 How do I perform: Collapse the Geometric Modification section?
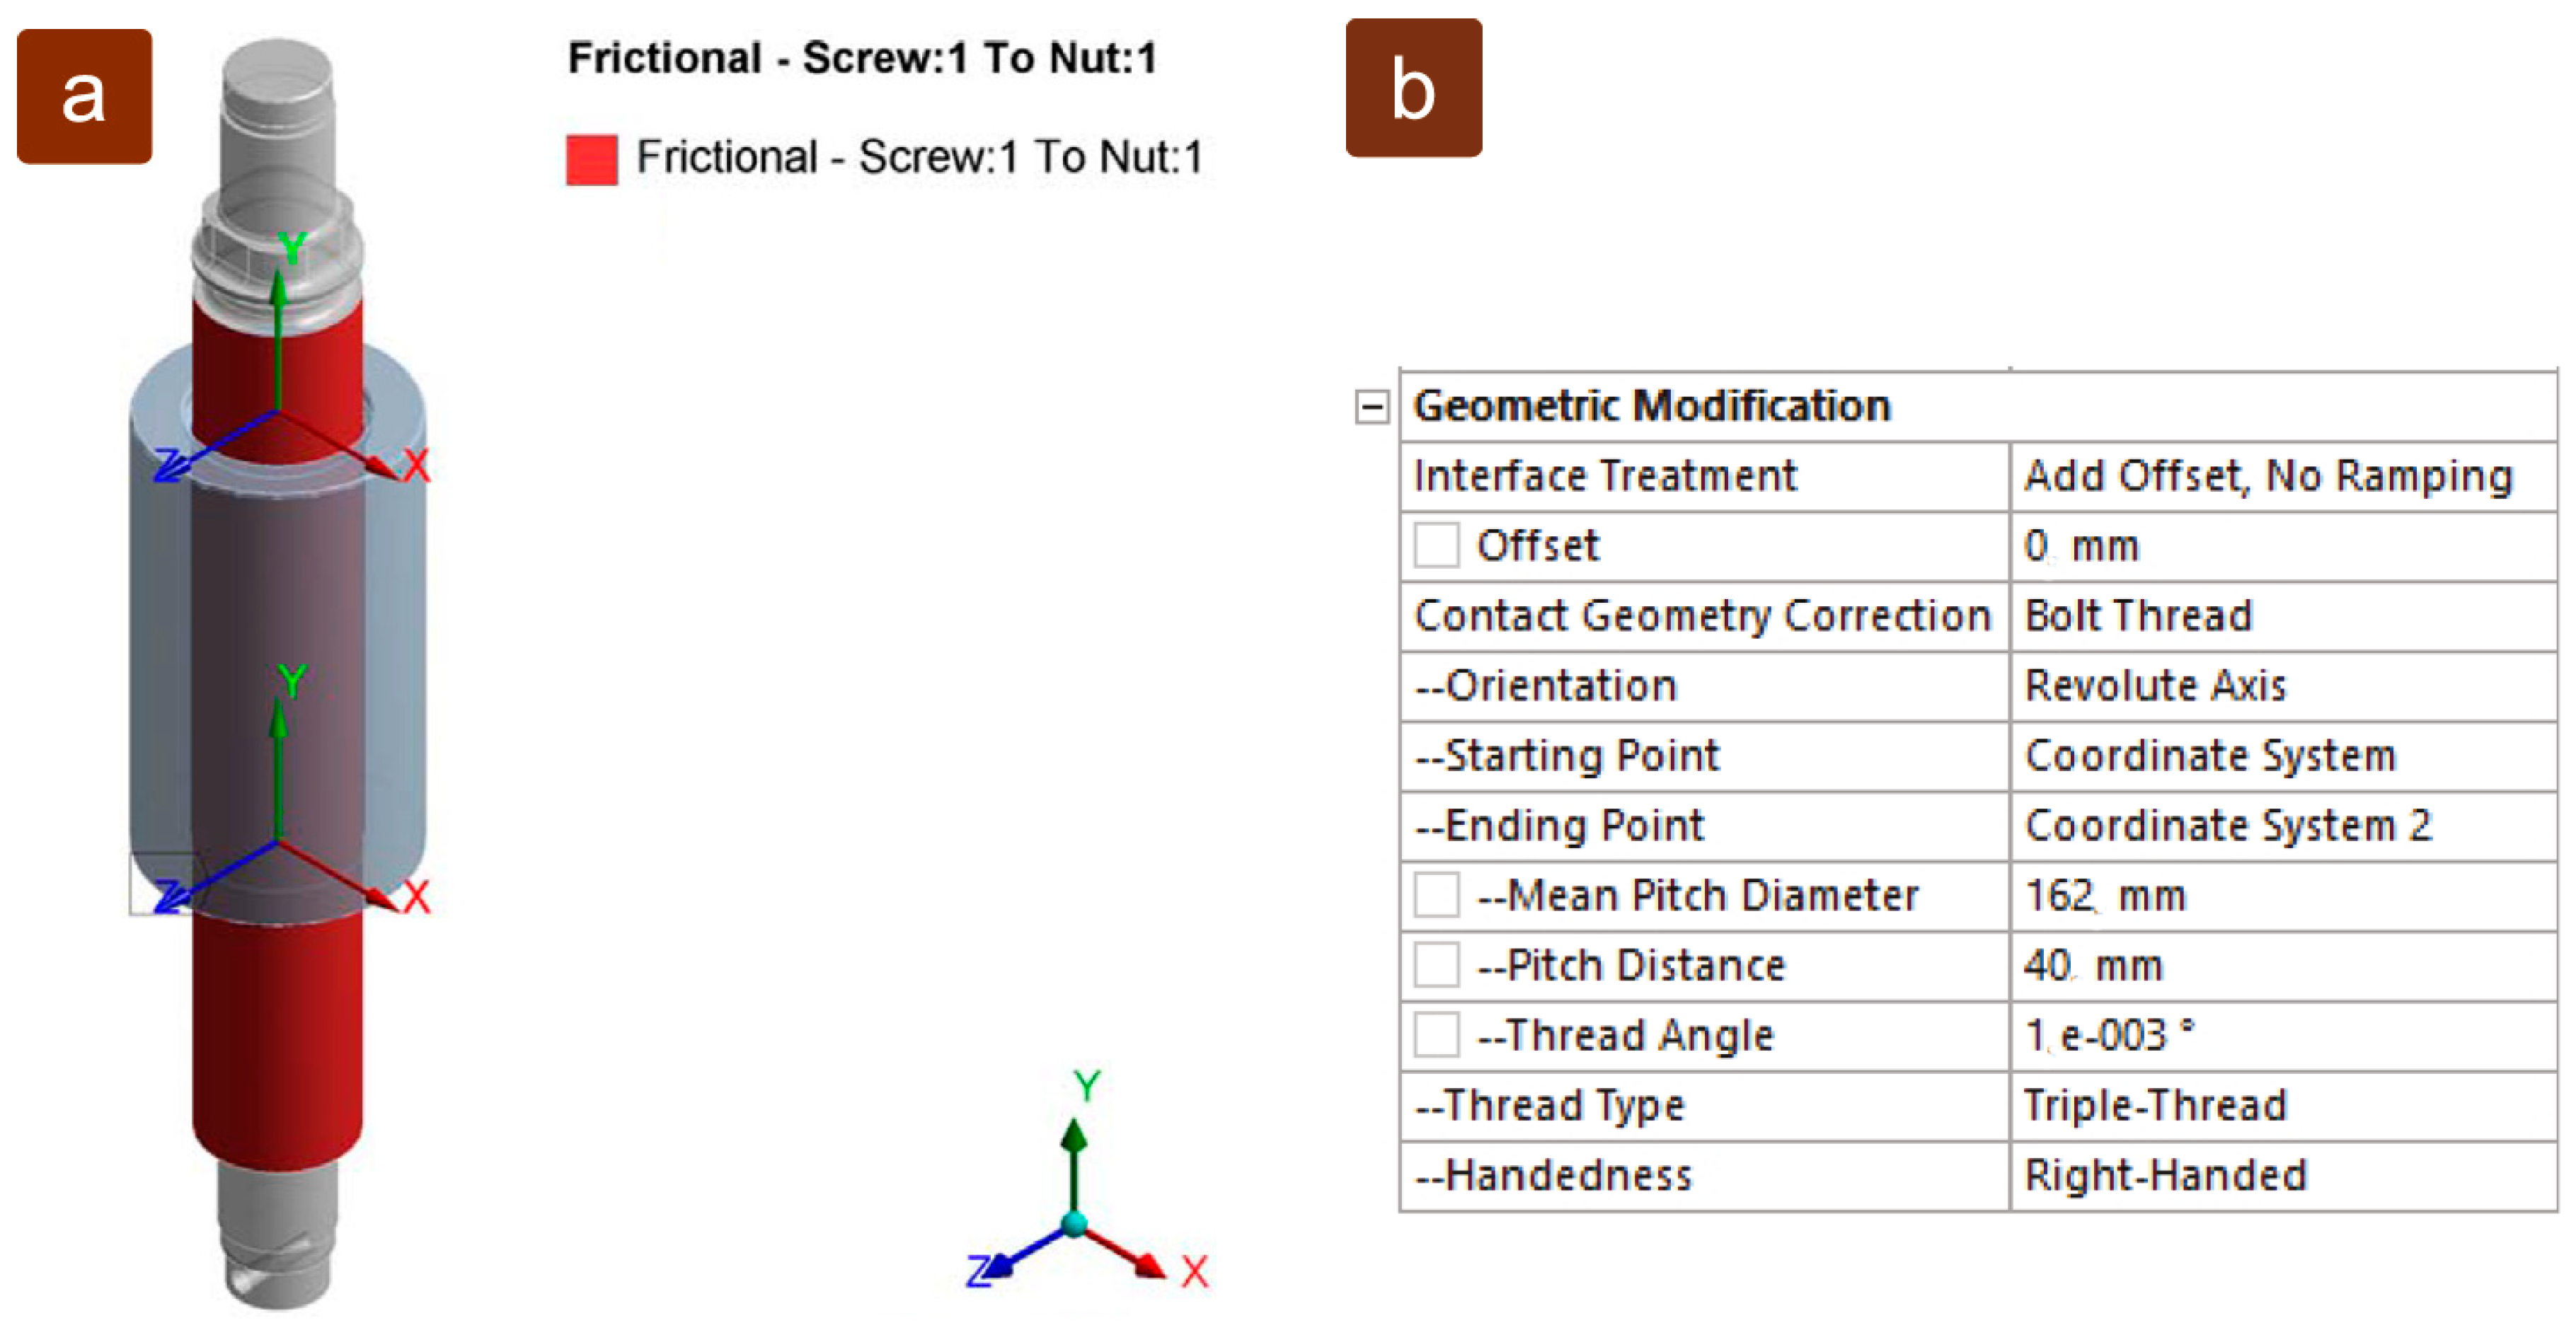(1371, 406)
